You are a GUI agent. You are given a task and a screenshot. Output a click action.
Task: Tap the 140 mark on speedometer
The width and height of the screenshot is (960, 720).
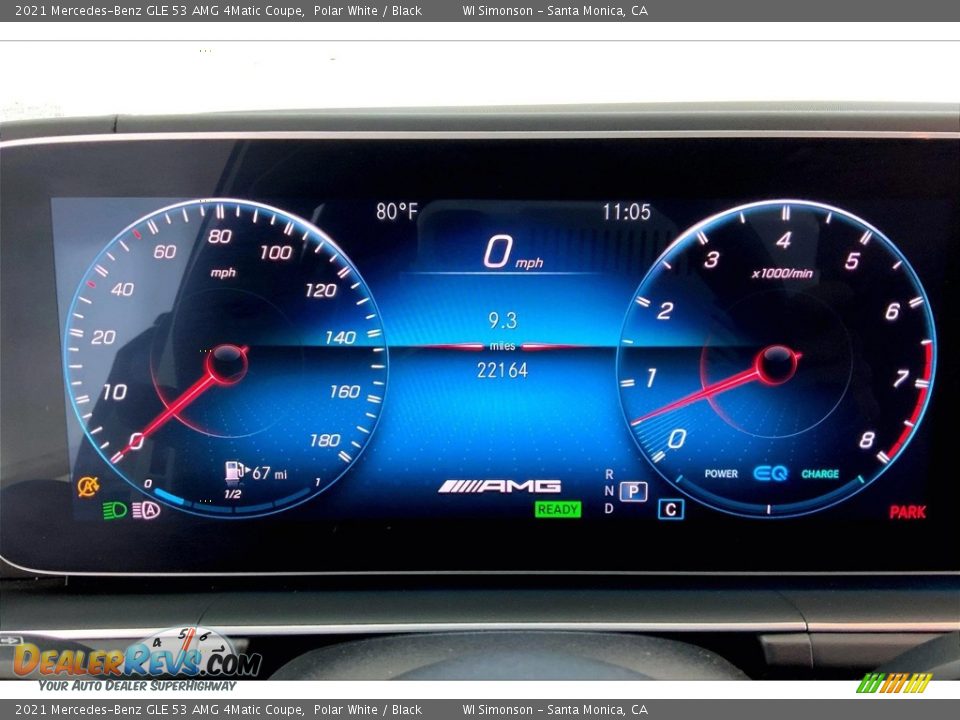340,337
